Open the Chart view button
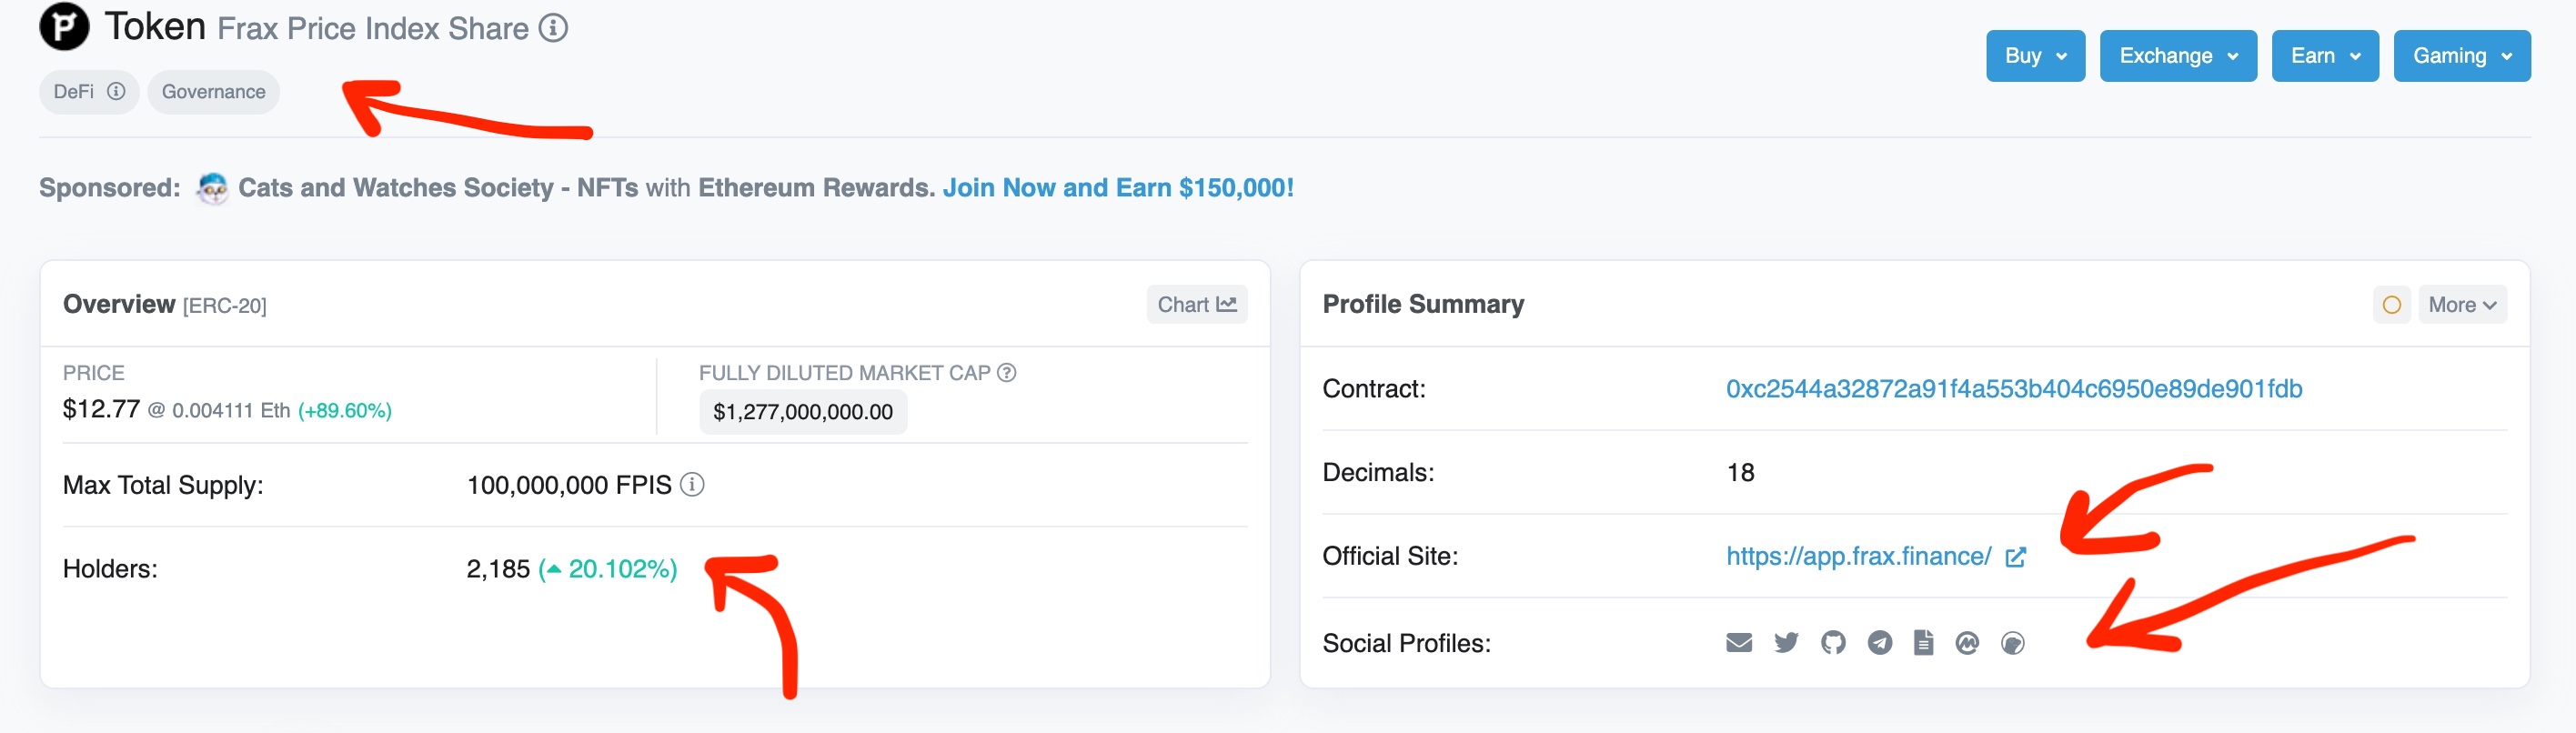The height and width of the screenshot is (733, 2576). pyautogui.click(x=1197, y=304)
